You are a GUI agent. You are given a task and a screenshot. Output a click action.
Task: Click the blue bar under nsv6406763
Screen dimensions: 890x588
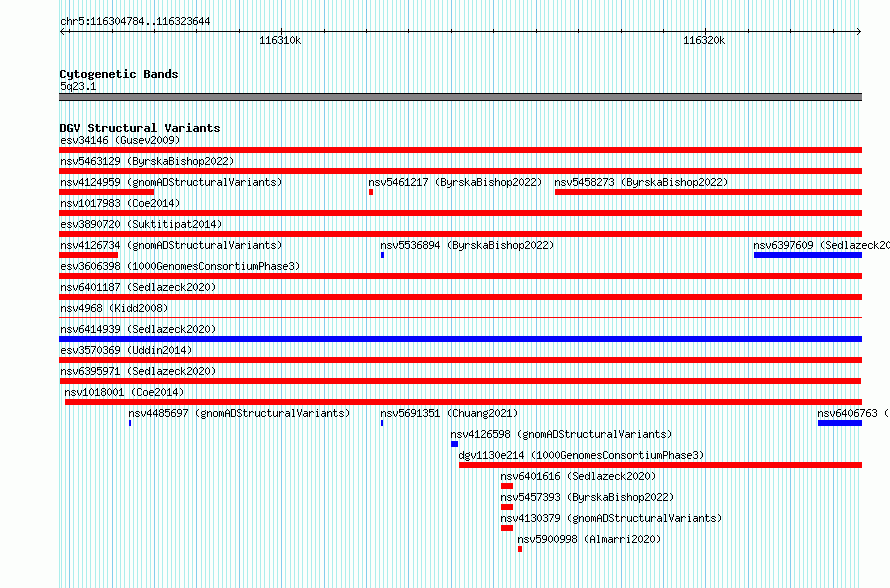click(839, 423)
